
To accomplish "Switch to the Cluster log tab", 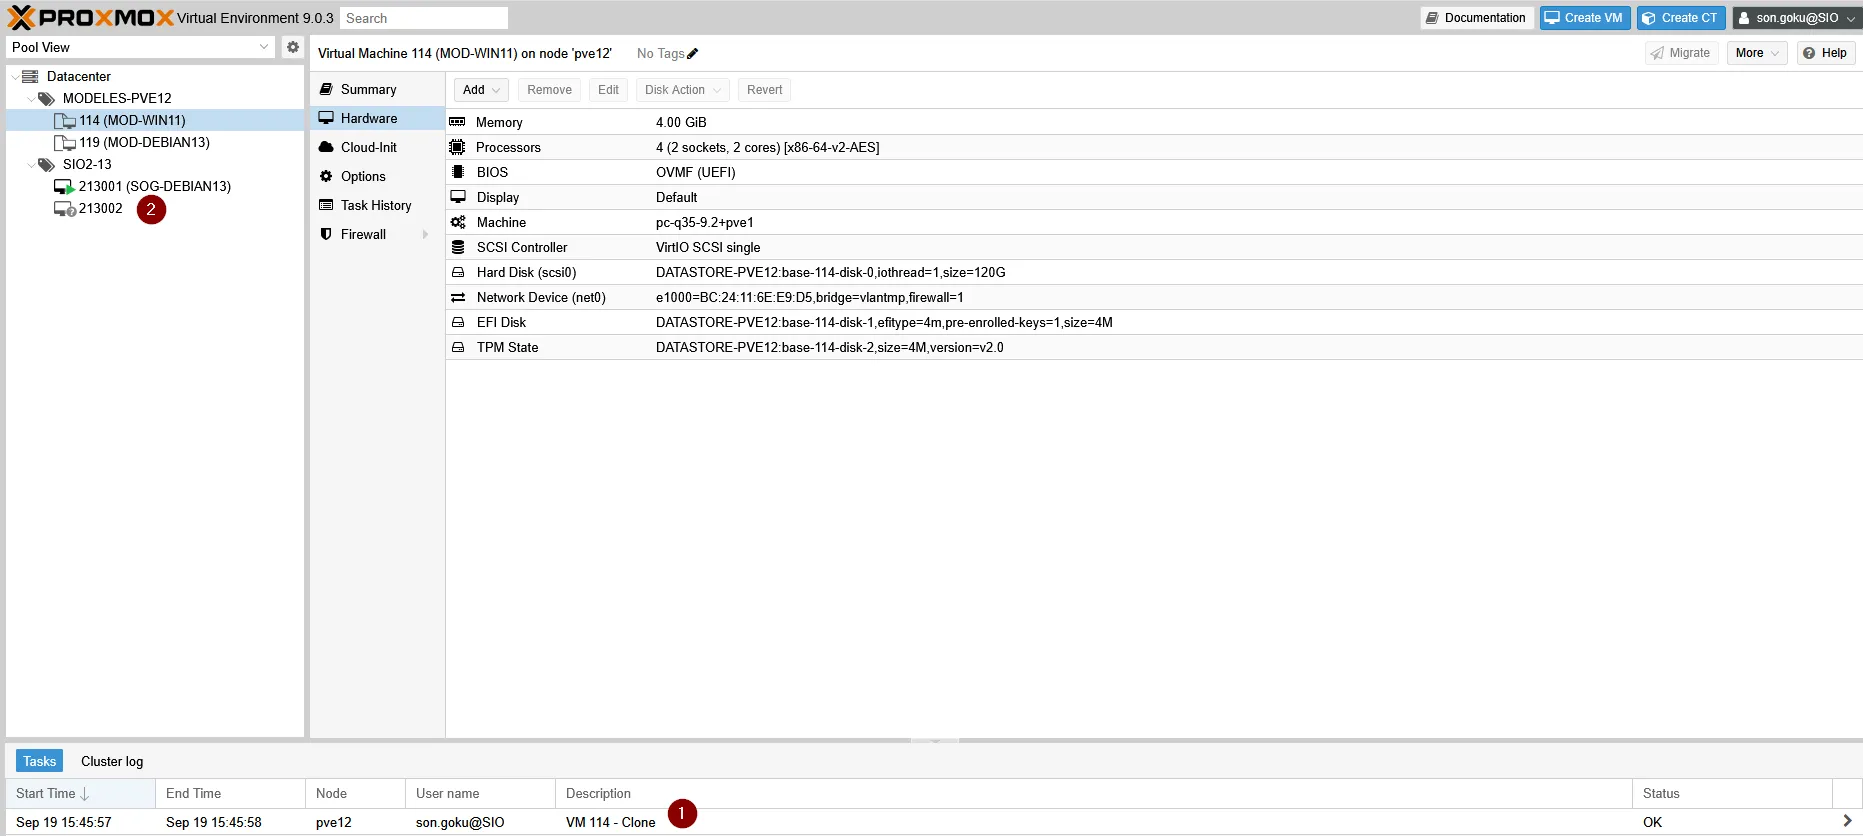I will [112, 761].
